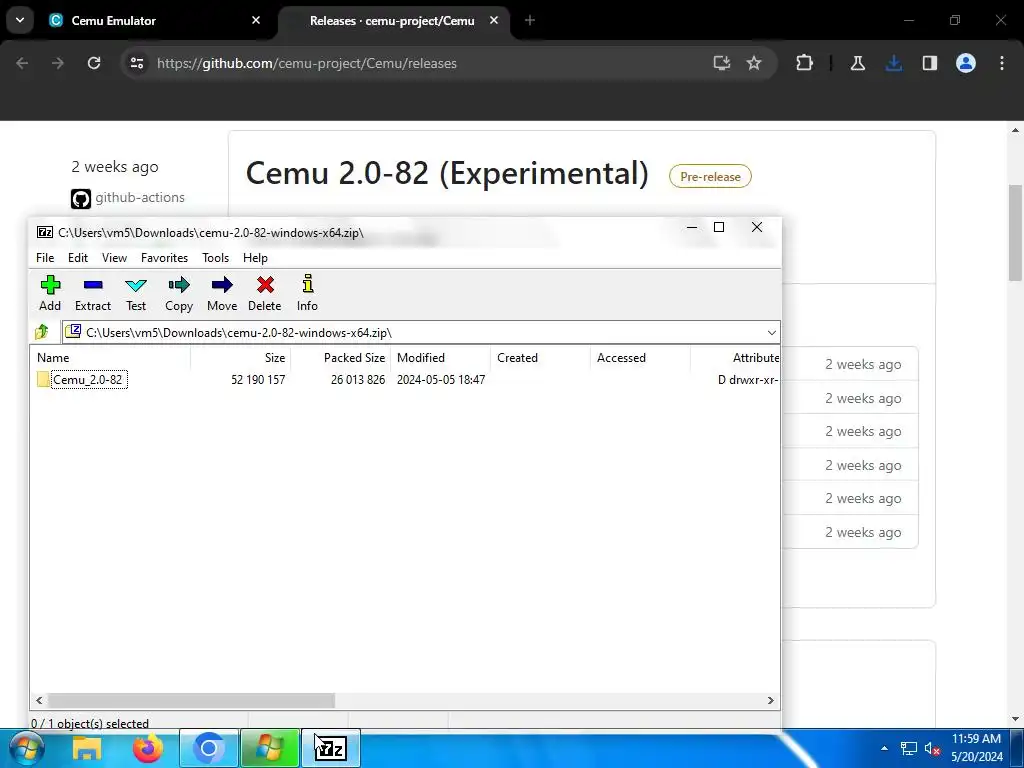The image size is (1024, 768).
Task: Click the Chrome forward arrow
Action: [x=57, y=63]
